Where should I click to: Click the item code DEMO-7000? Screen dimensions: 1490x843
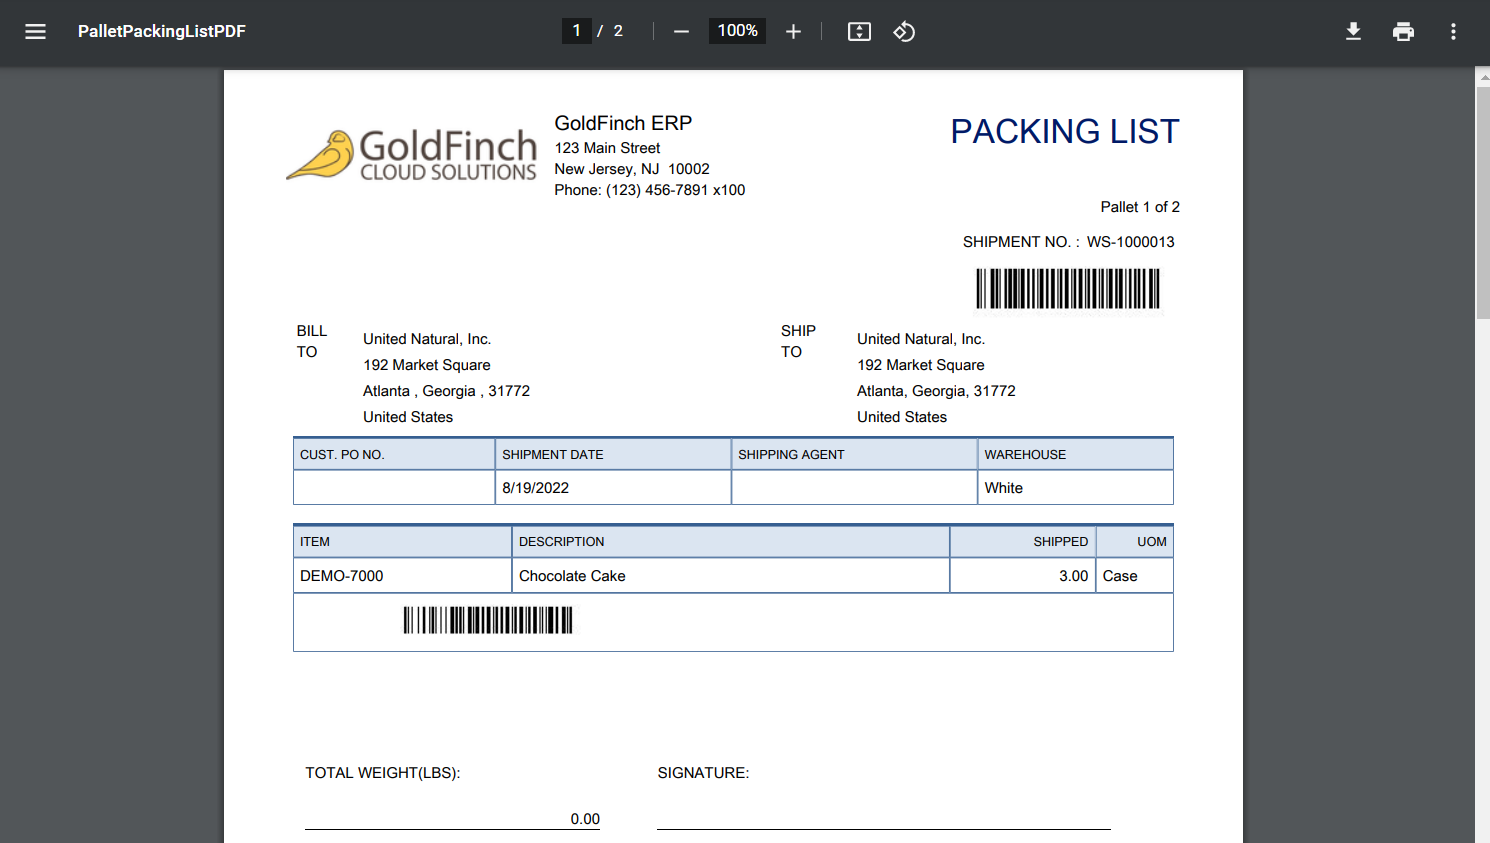tap(342, 576)
